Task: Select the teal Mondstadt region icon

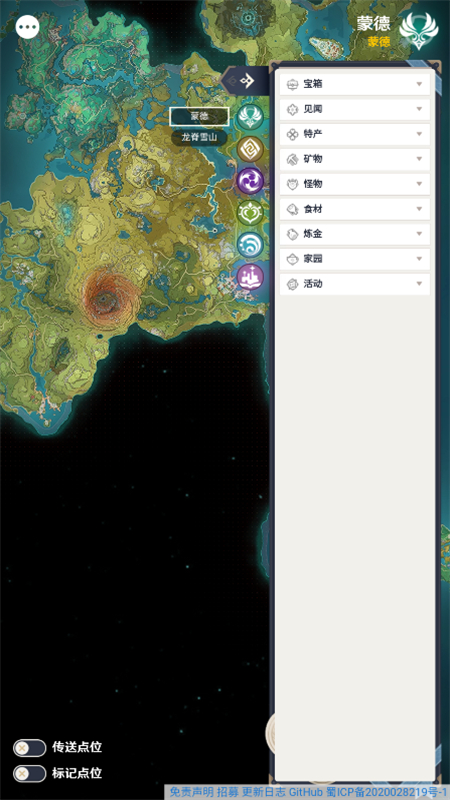Action: 251,116
